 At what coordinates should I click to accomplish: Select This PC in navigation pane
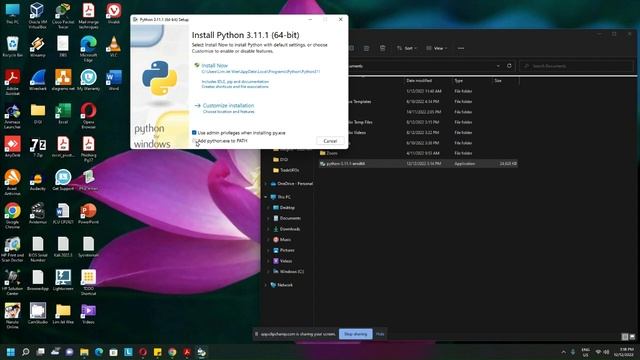point(284,197)
